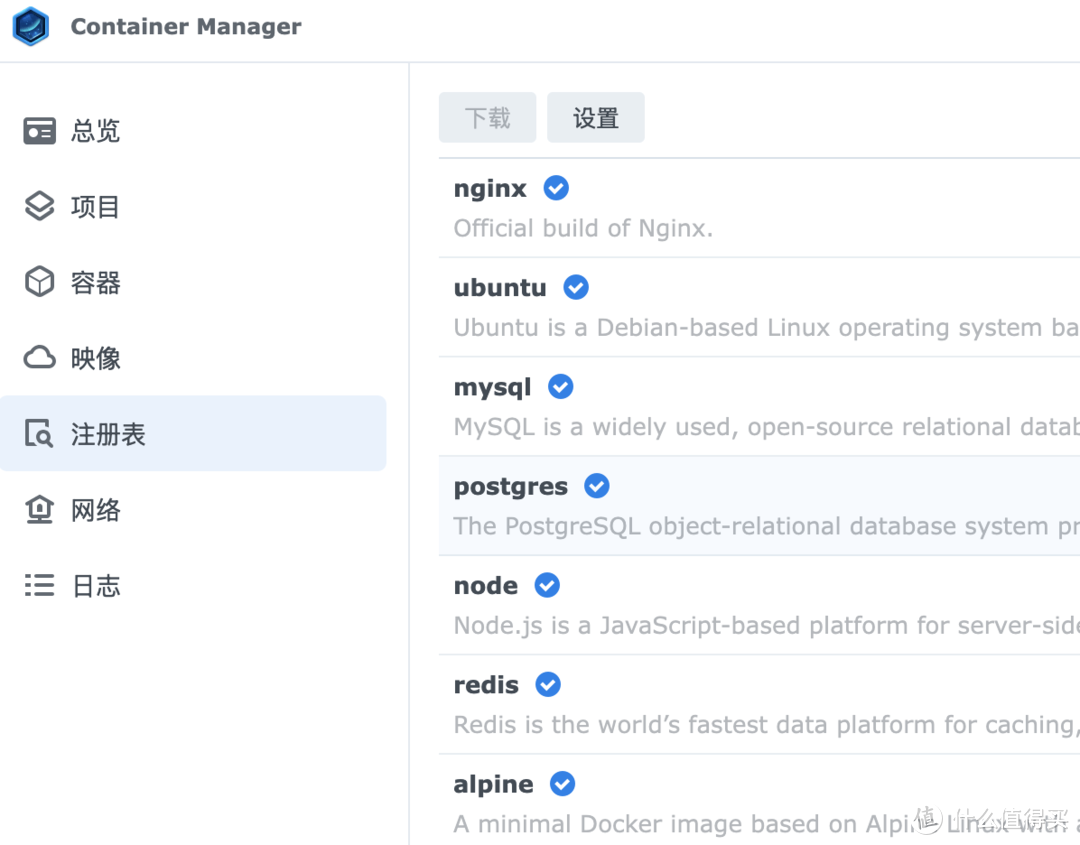
Task: Open the 设置 settings button
Action: tap(596, 117)
